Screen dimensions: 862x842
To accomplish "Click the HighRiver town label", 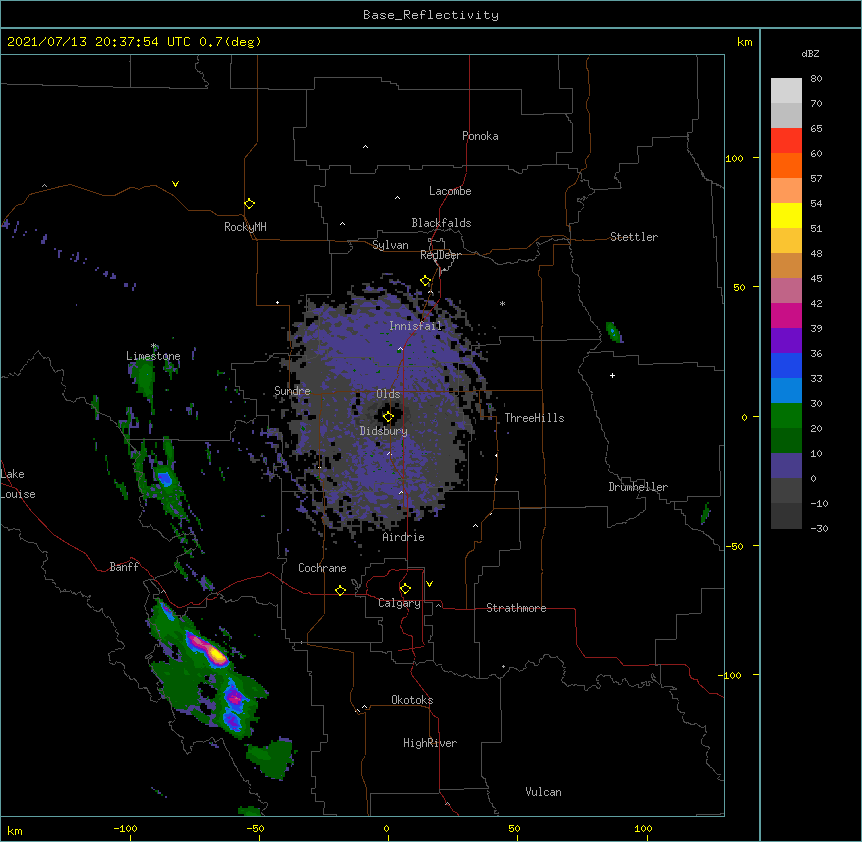I will (x=430, y=743).
